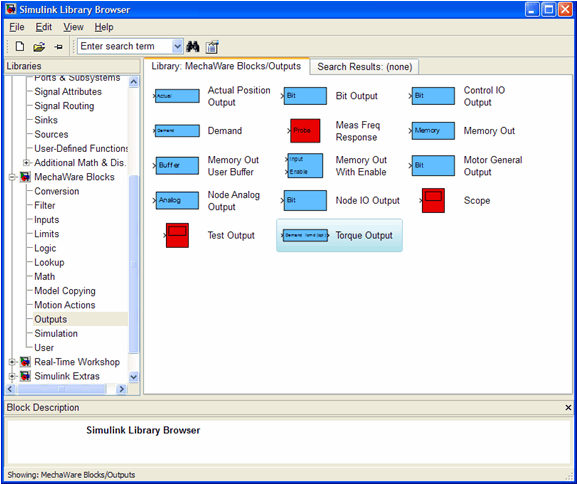Click the binoculars search icon
Viewport: 577px width, 484px height.
193,46
